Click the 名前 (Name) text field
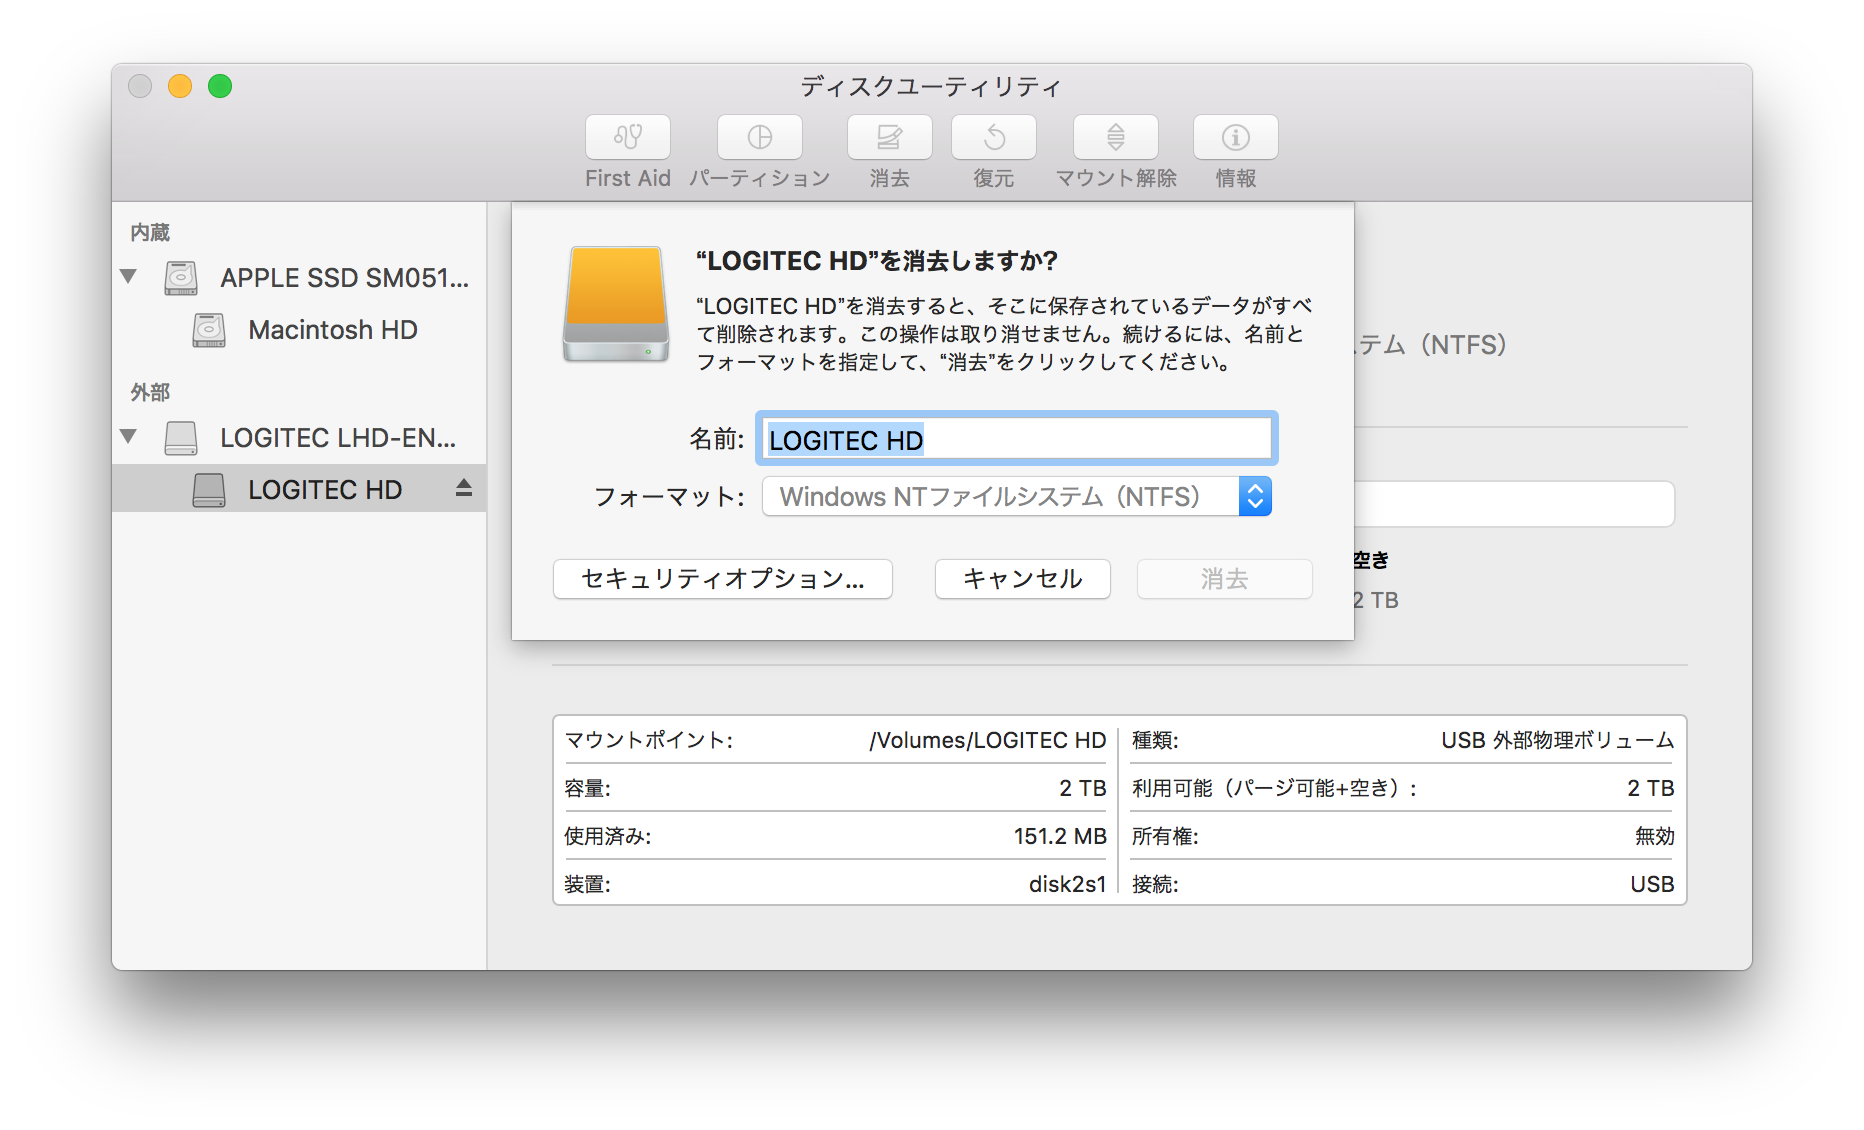The image size is (1864, 1130). 1017,439
